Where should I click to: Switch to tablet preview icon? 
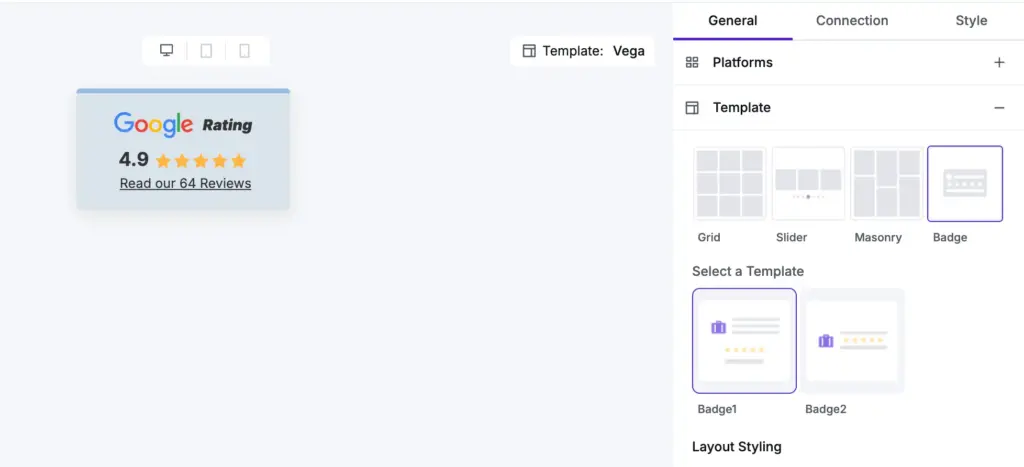(x=206, y=50)
